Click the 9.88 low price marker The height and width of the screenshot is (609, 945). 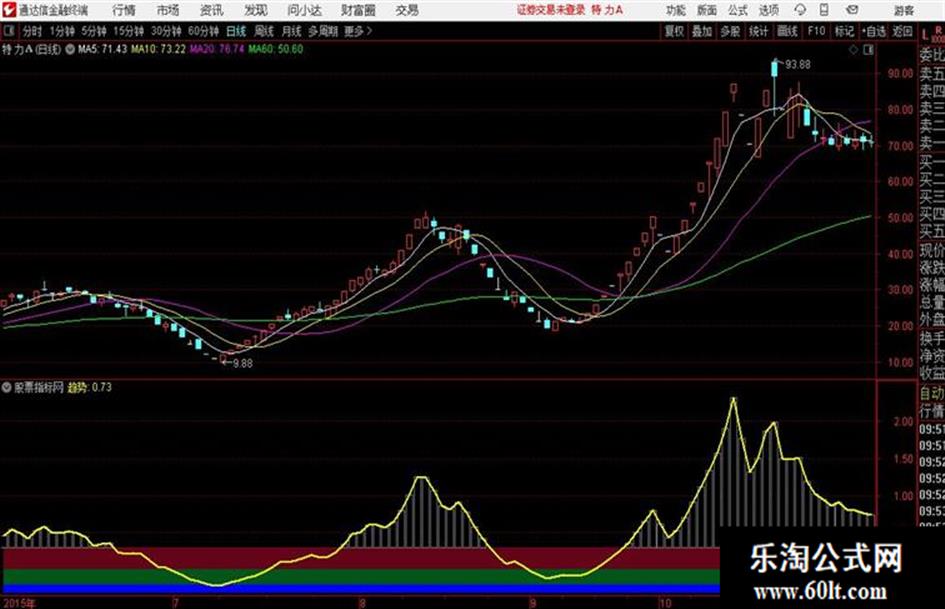pos(242,363)
